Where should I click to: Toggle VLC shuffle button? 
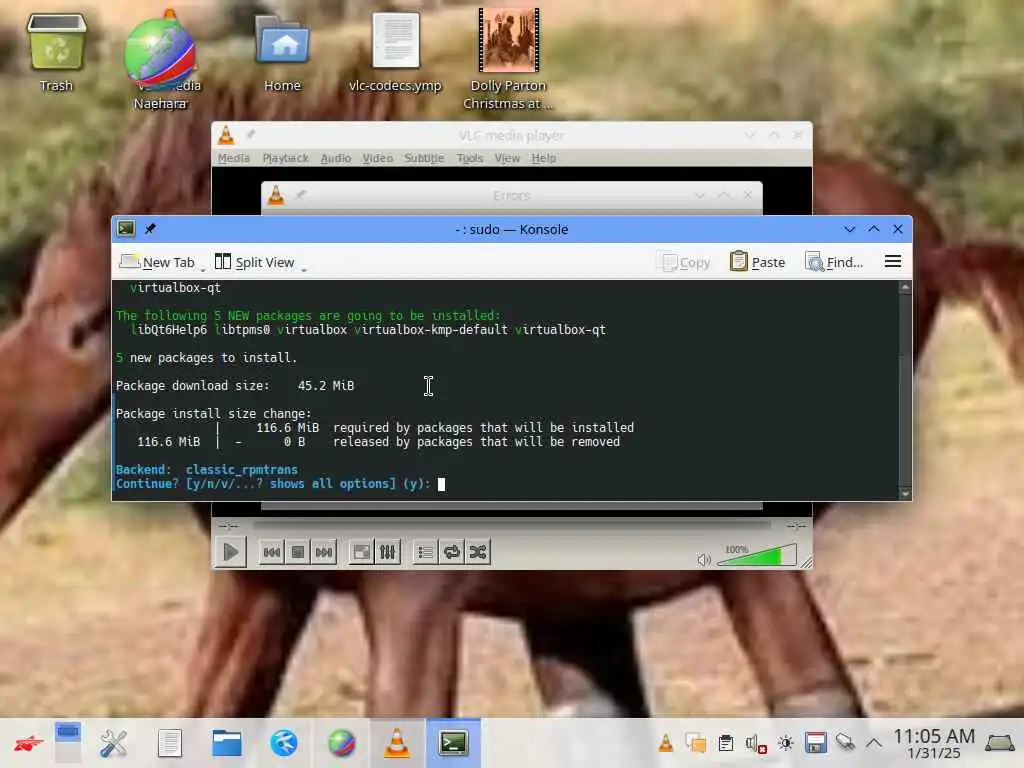coord(477,552)
